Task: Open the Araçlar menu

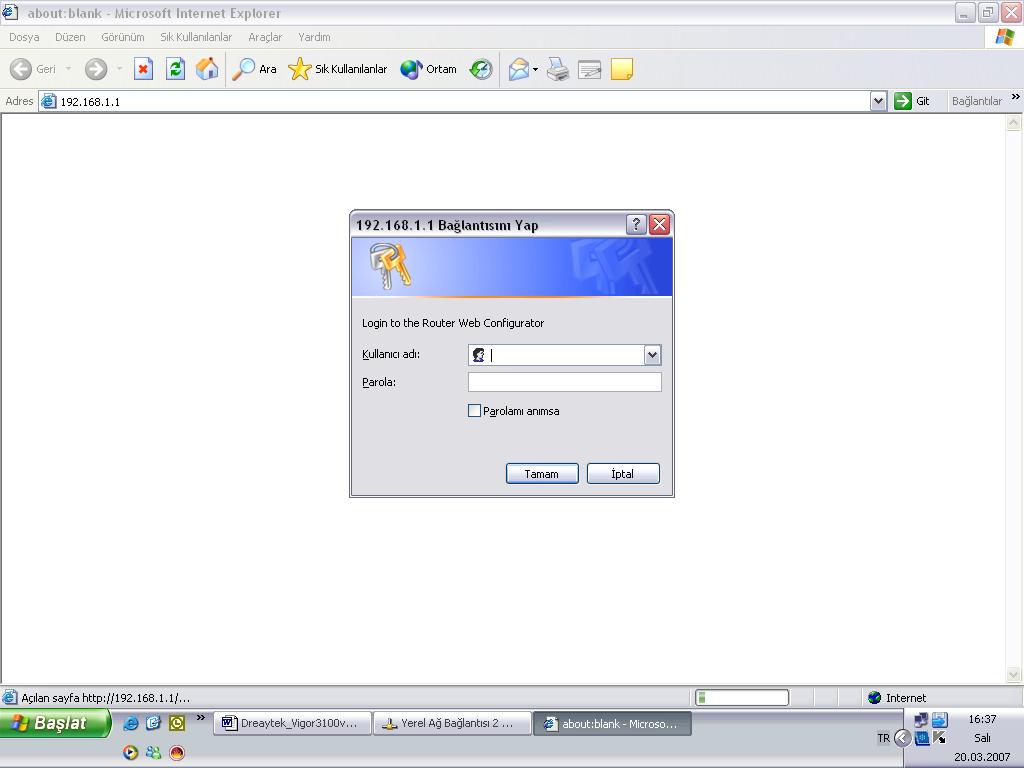Action: 265,37
